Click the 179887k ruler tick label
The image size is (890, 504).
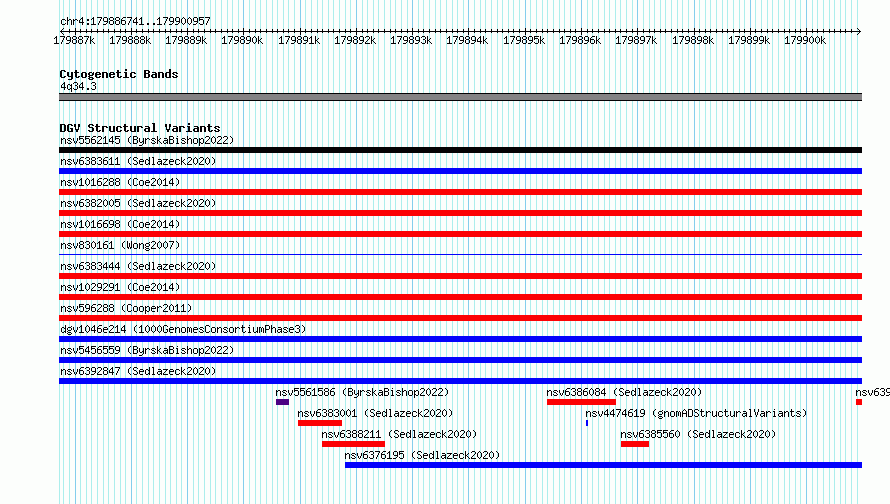tap(74, 40)
